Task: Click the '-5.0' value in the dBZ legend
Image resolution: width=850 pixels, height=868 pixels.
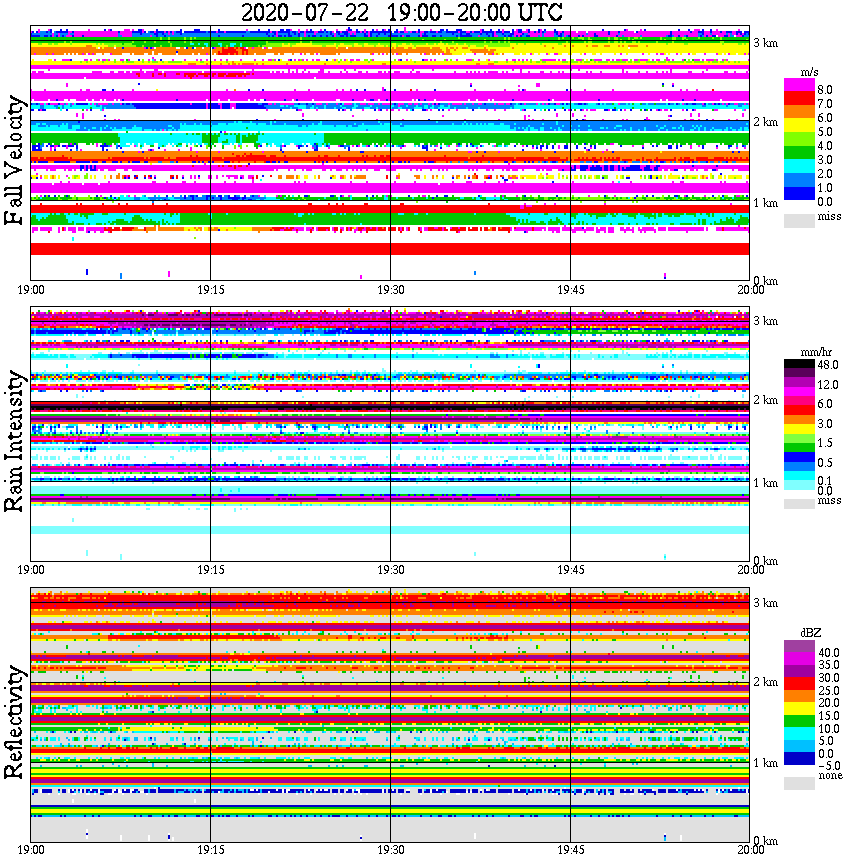Action: (828, 765)
